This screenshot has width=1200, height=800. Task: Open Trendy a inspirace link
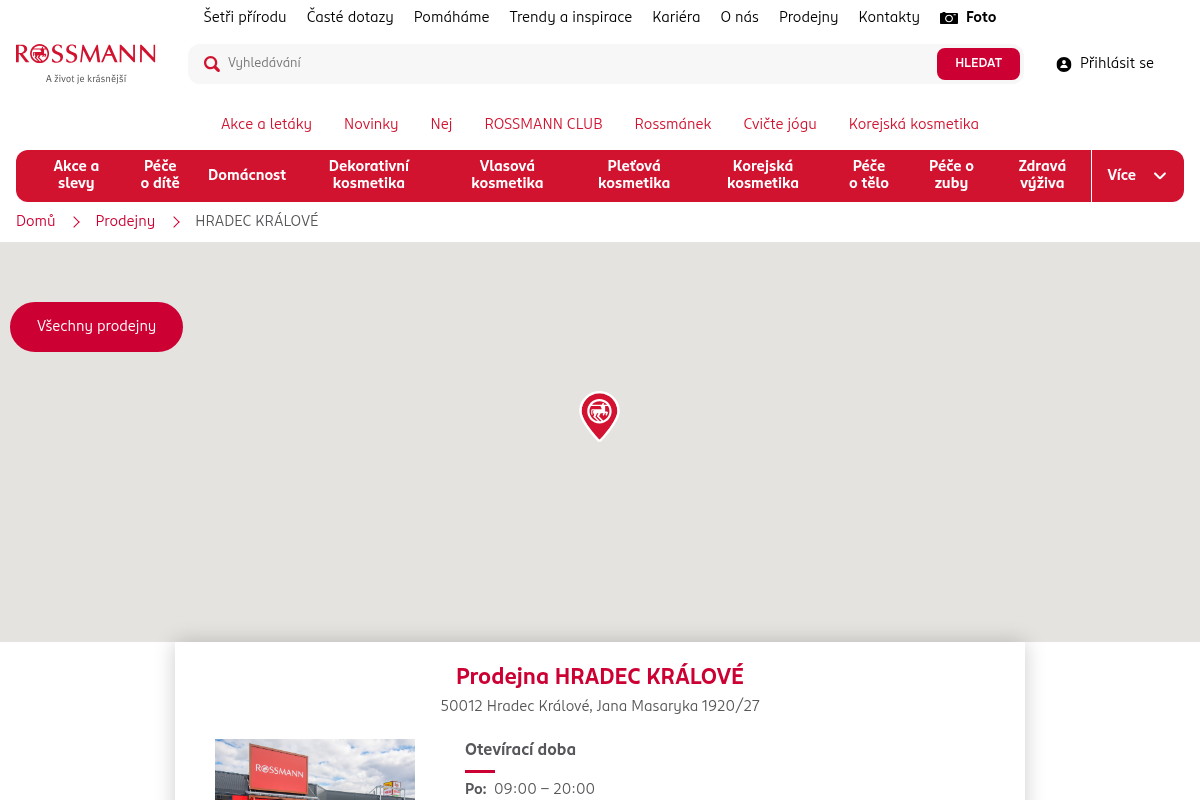[x=570, y=17]
